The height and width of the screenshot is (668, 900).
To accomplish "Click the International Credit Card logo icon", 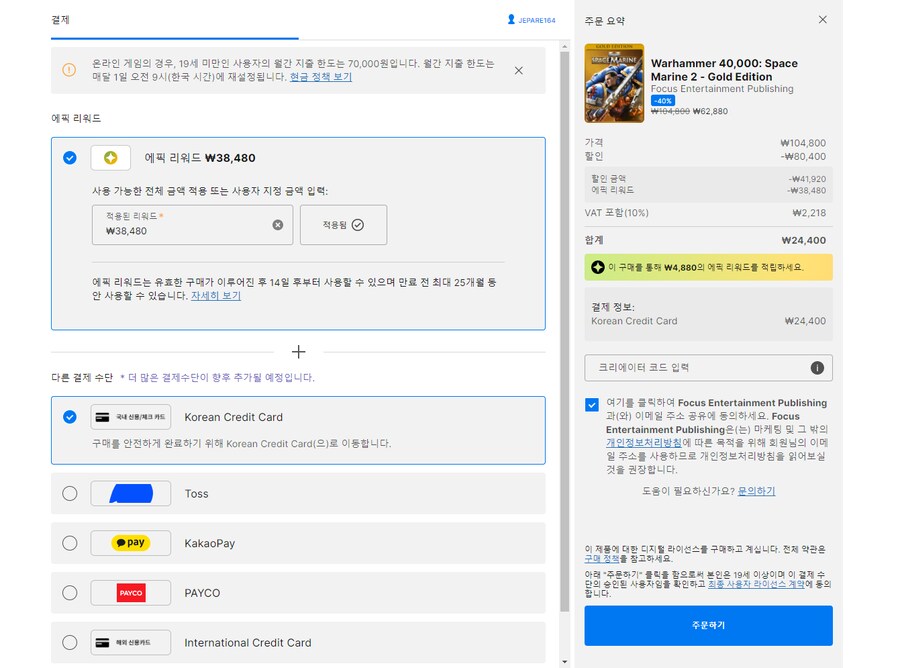I will tap(131, 643).
